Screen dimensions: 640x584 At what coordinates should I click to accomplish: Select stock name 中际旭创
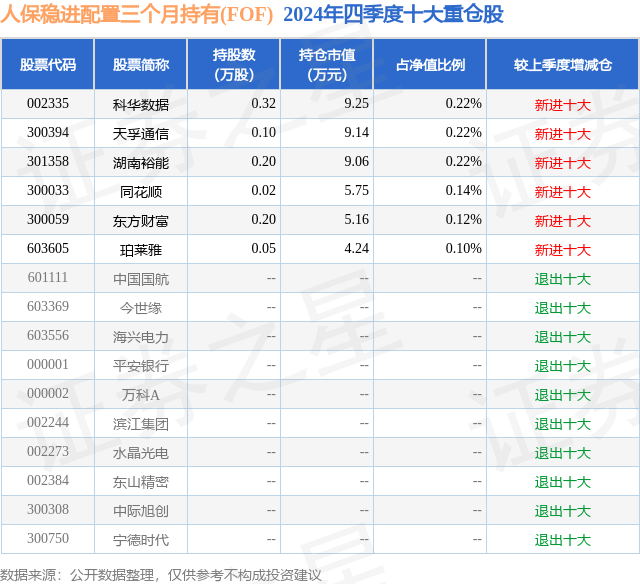pos(141,511)
